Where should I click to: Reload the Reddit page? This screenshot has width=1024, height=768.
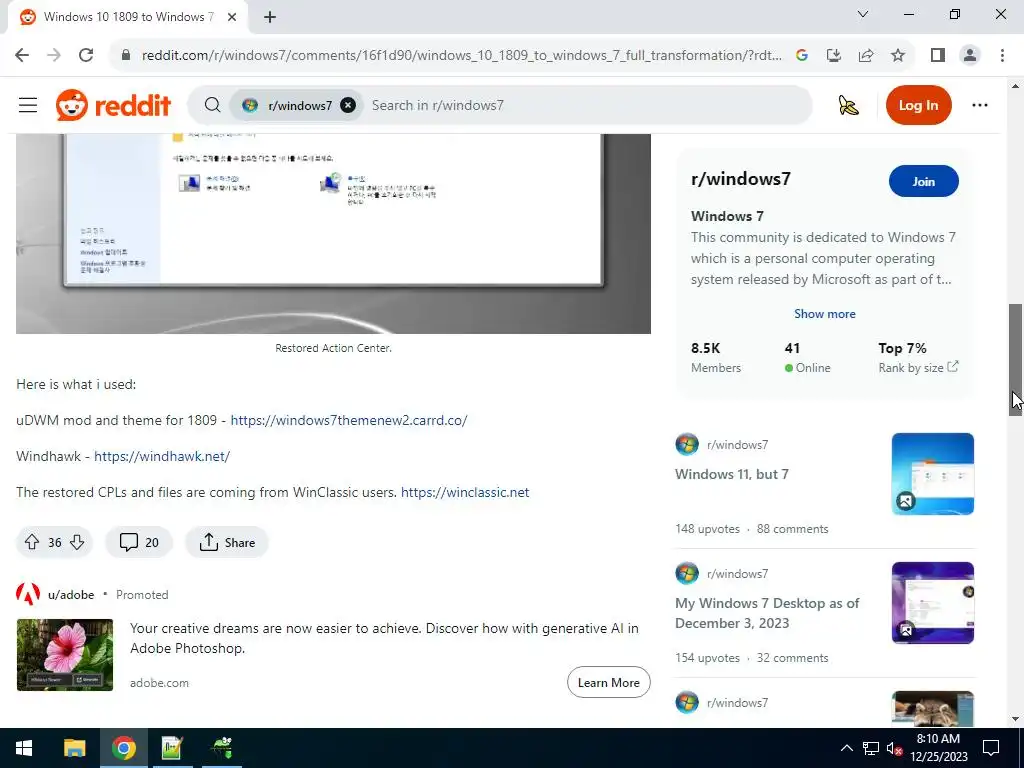pyautogui.click(x=86, y=55)
